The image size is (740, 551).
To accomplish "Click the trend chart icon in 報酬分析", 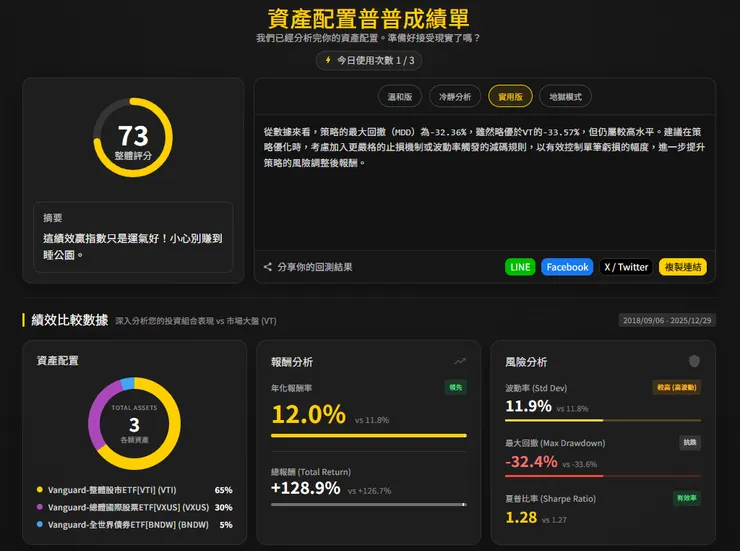I will click(460, 361).
